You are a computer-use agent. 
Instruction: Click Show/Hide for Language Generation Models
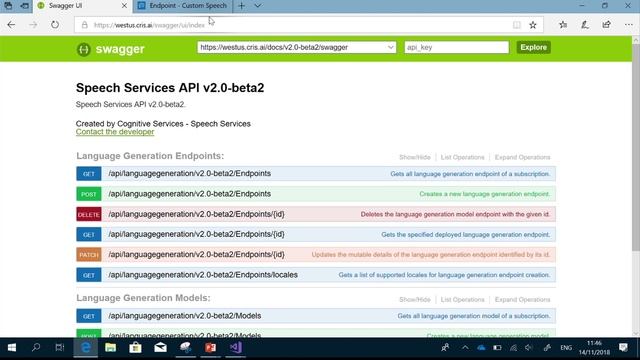coord(414,300)
